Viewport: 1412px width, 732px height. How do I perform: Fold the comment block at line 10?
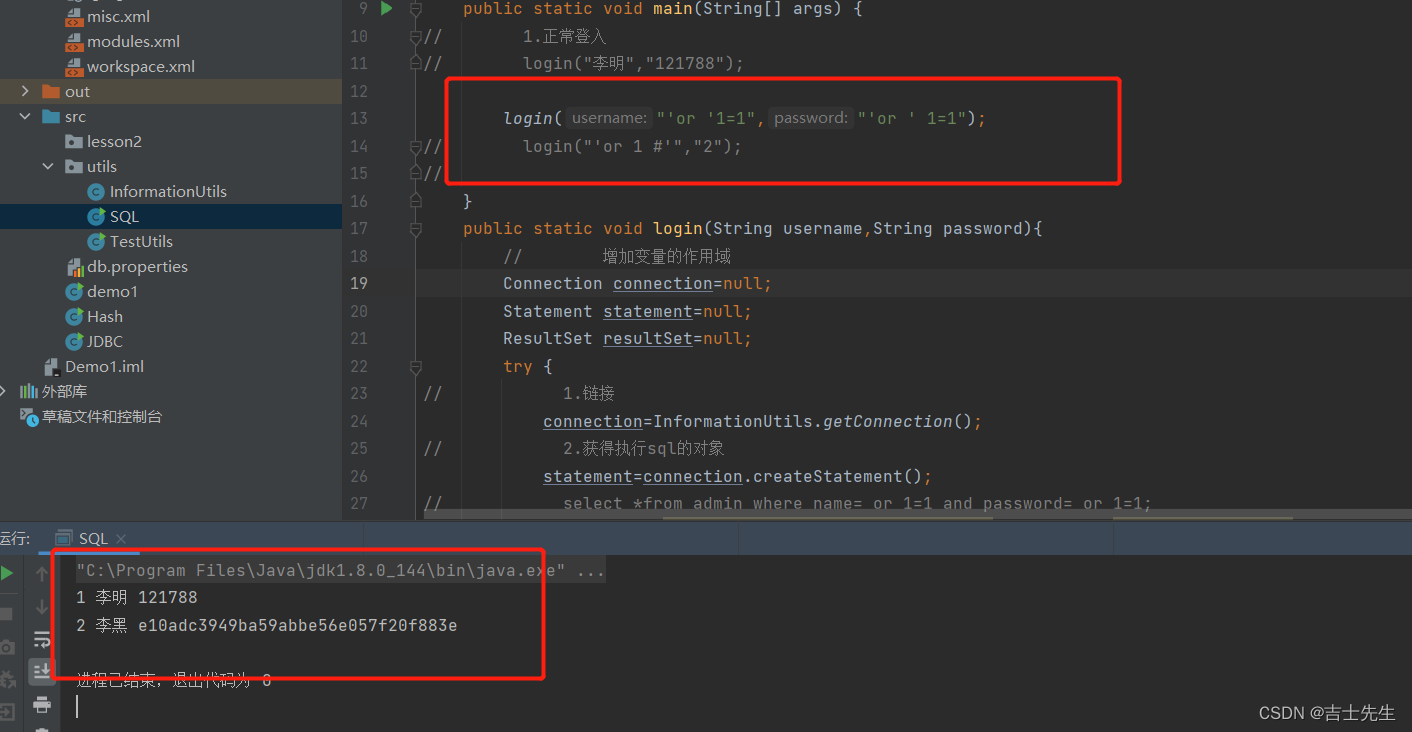416,36
